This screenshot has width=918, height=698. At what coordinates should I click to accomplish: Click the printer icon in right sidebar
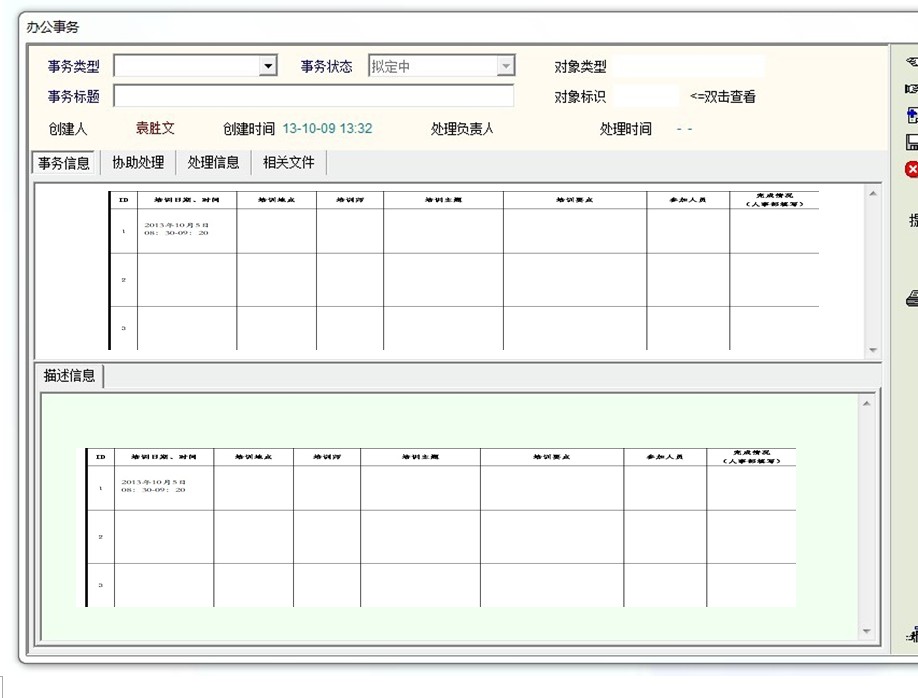tap(912, 297)
